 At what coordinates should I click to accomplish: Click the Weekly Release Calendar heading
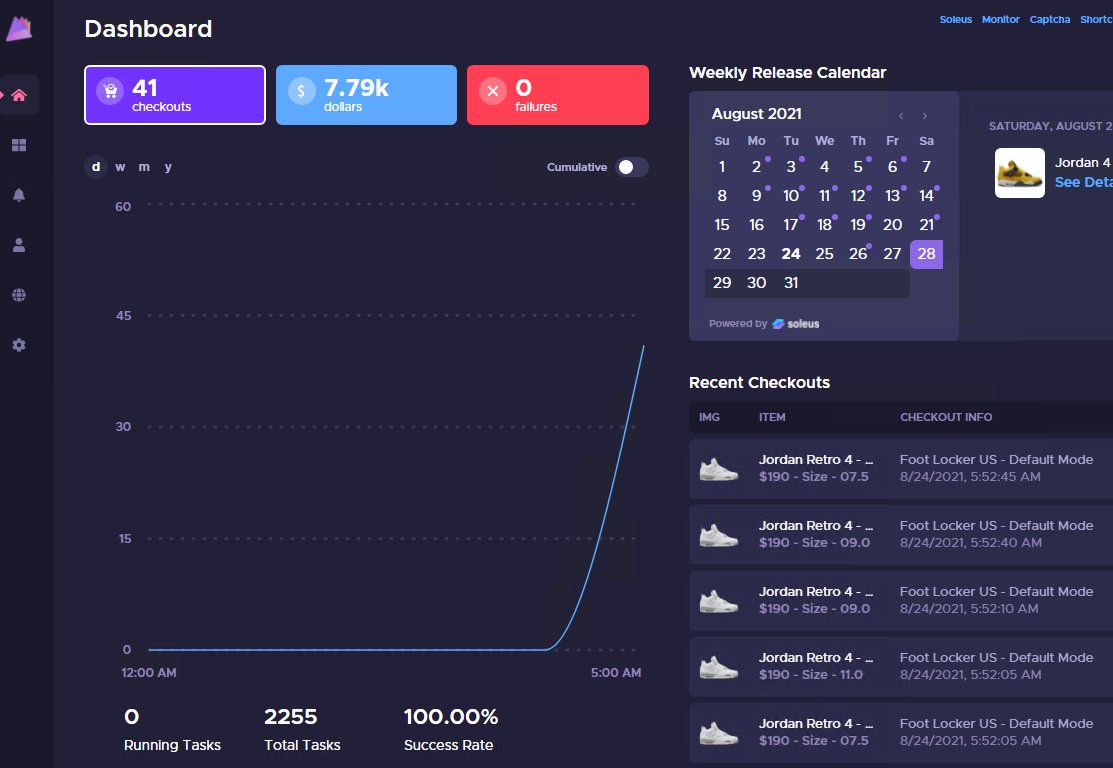[787, 72]
